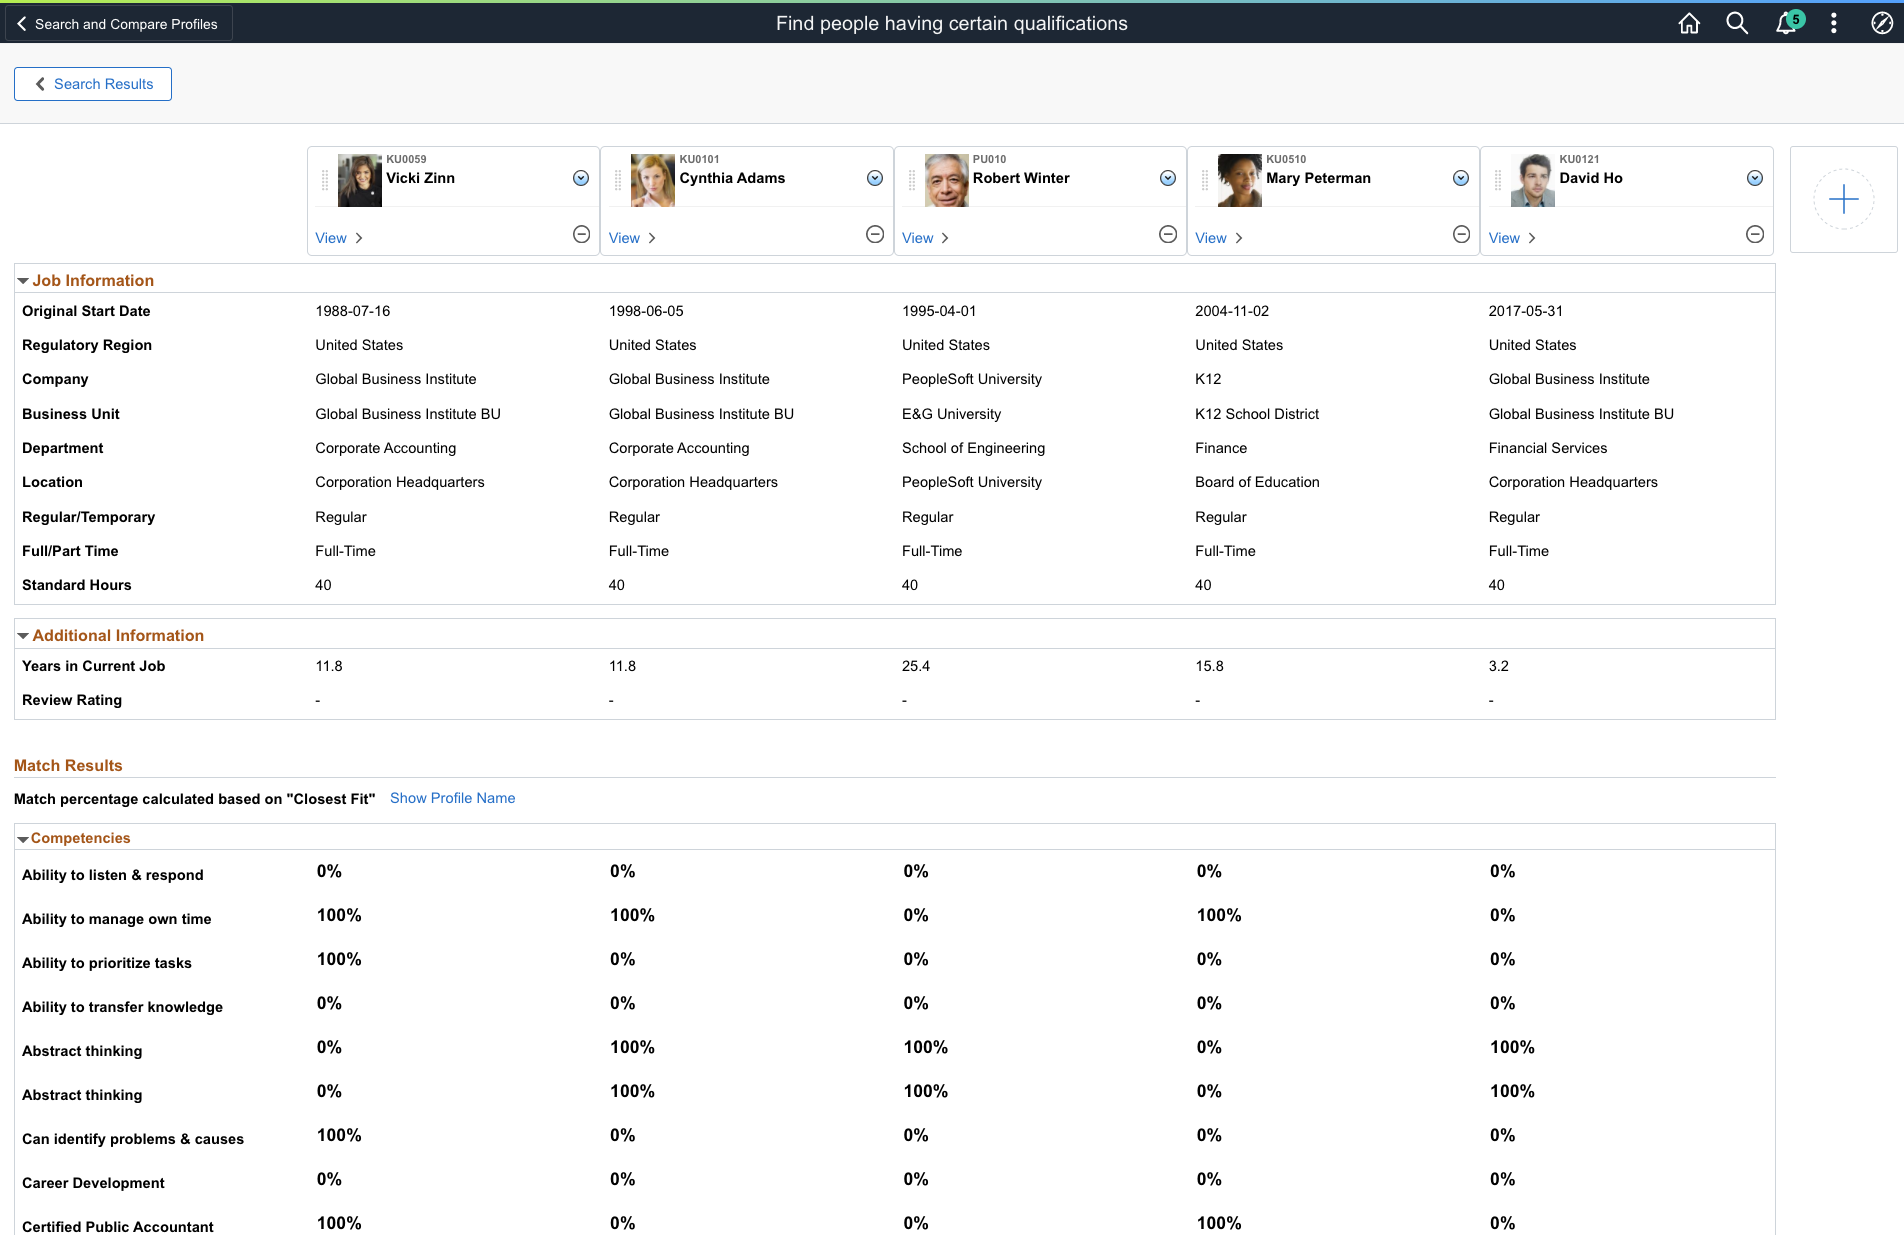Return to Search Results

[x=93, y=84]
